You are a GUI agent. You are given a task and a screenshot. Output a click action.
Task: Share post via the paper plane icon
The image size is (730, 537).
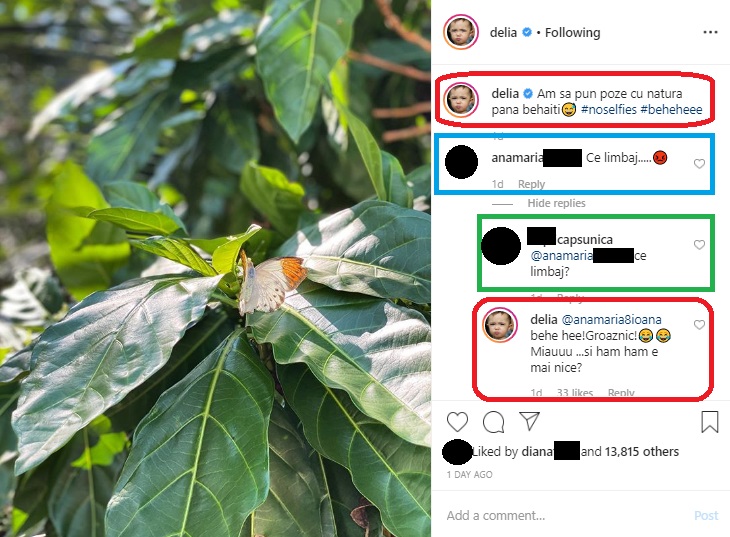point(529,421)
